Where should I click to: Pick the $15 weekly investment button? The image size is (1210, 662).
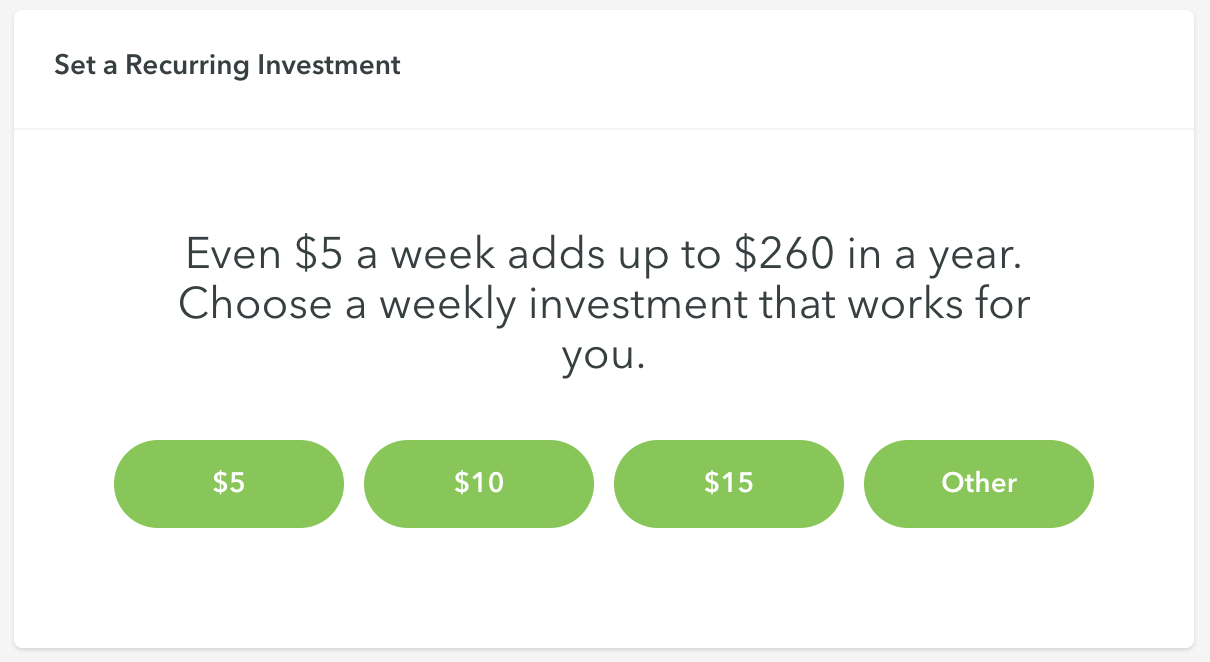(729, 484)
